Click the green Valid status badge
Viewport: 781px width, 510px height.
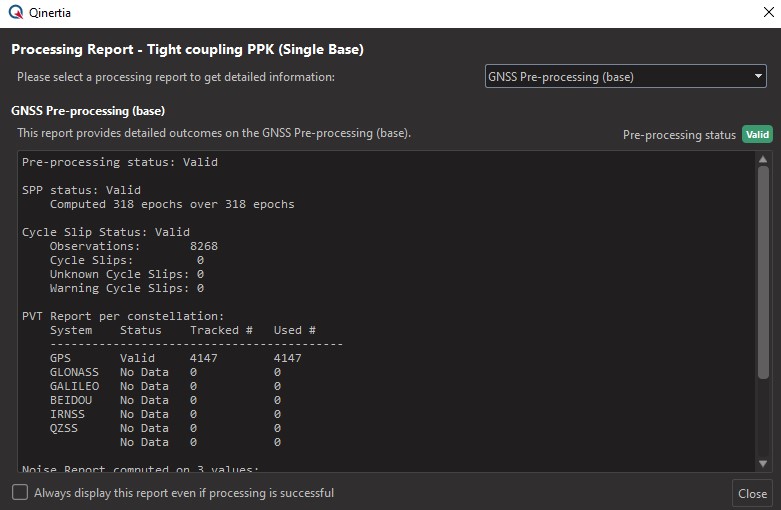click(x=757, y=134)
